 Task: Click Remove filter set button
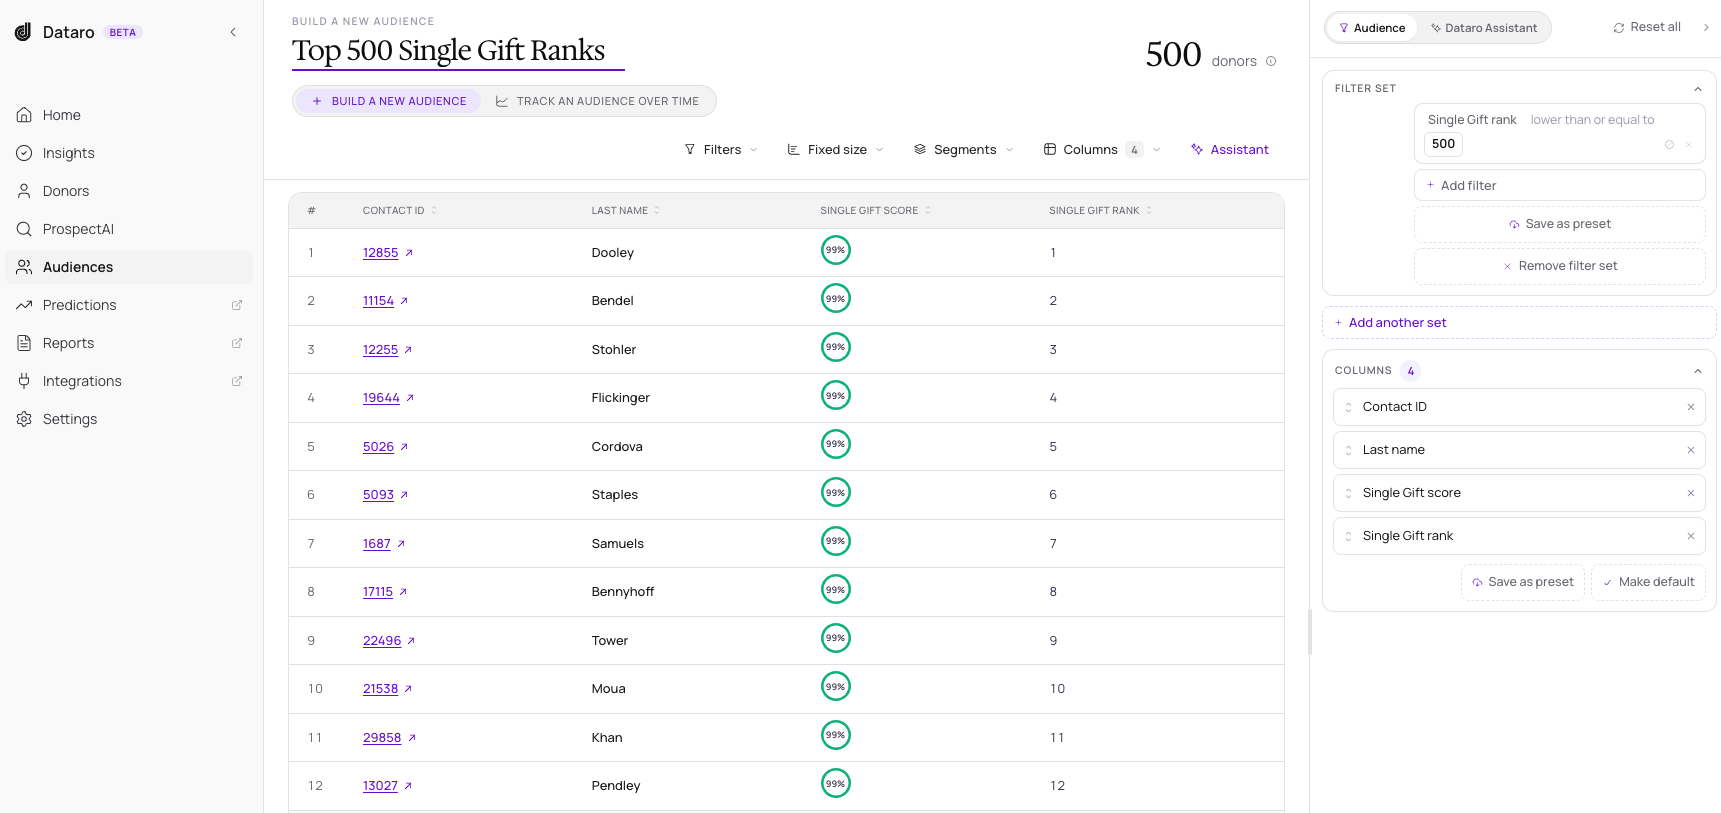1559,266
